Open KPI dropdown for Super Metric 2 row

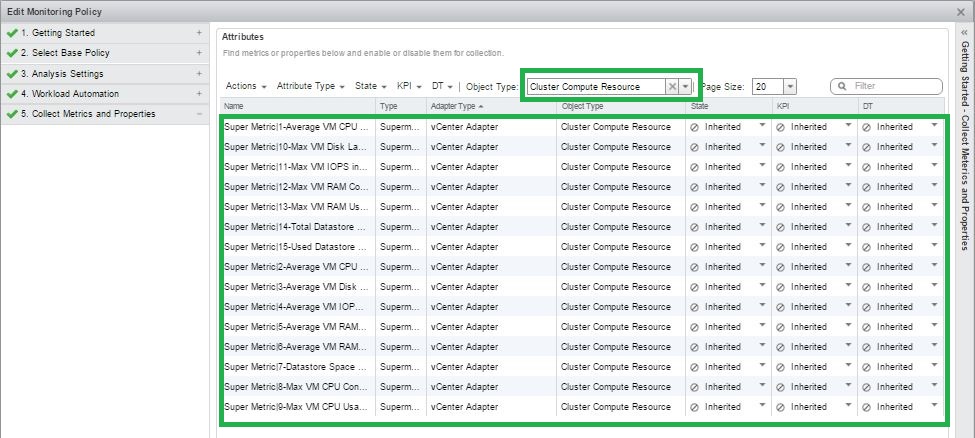pos(848,266)
